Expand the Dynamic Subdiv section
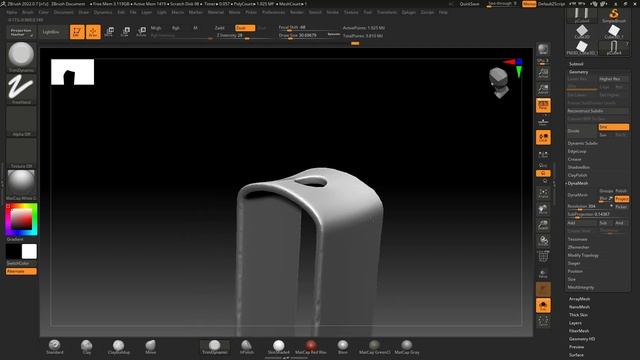 pos(582,143)
